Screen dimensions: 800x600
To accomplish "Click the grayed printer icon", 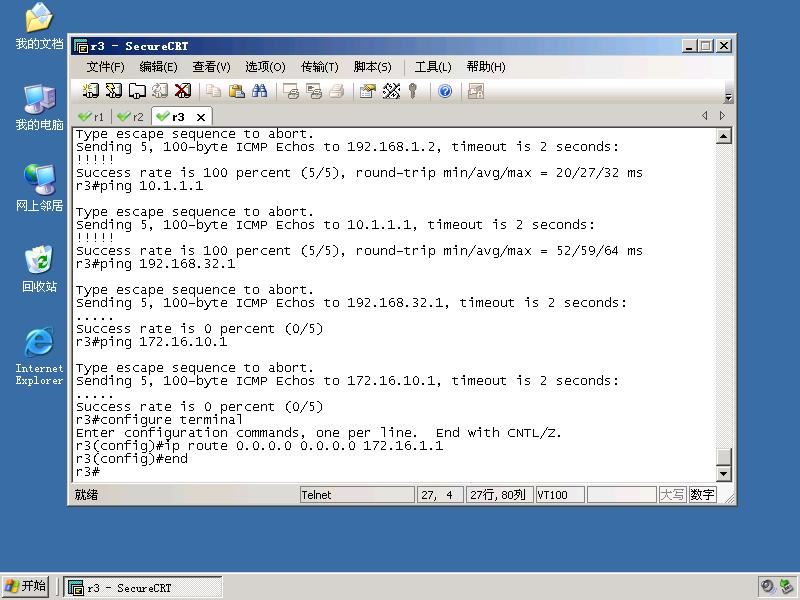I will tap(337, 91).
